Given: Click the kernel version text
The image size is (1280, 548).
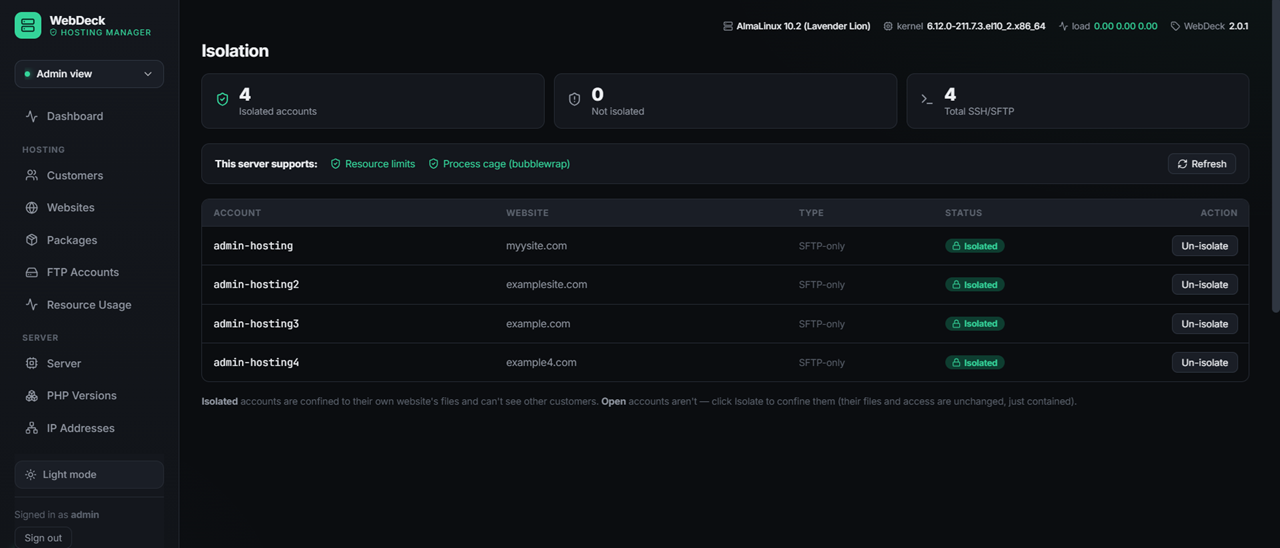Looking at the screenshot, I should click(986, 26).
